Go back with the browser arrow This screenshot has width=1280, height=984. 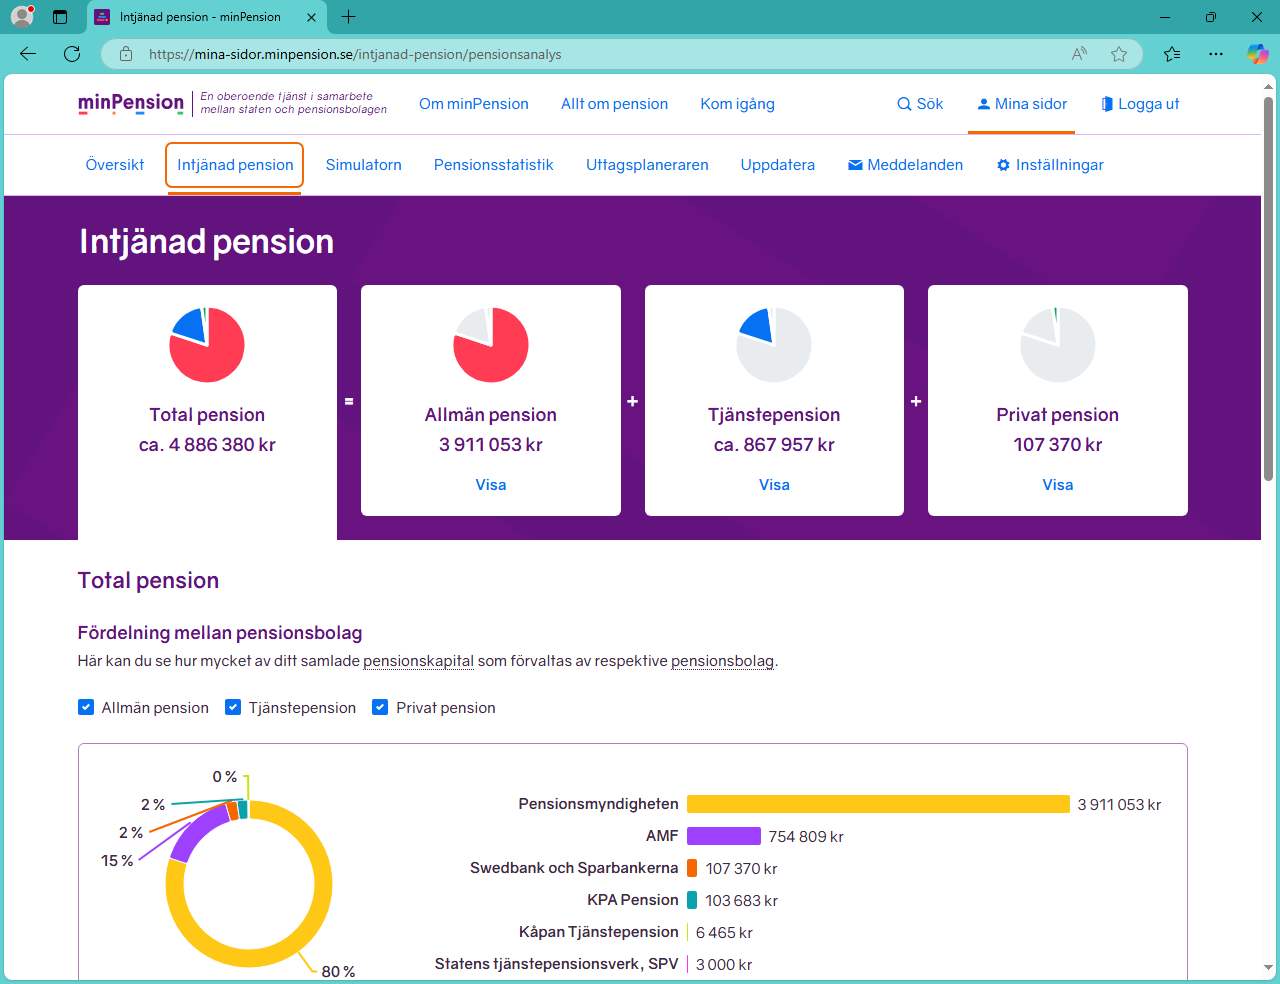[x=28, y=54]
